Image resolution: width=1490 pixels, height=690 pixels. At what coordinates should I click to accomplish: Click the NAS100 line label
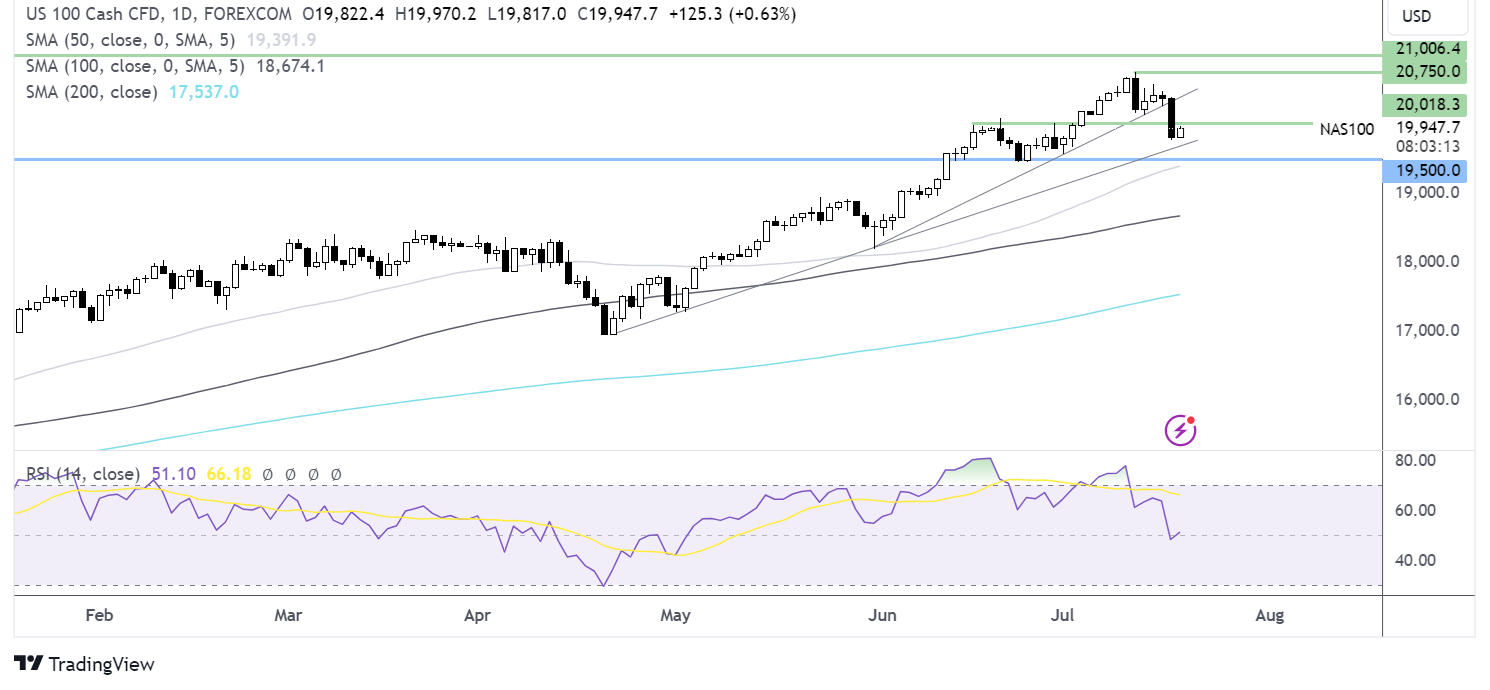tap(1346, 128)
